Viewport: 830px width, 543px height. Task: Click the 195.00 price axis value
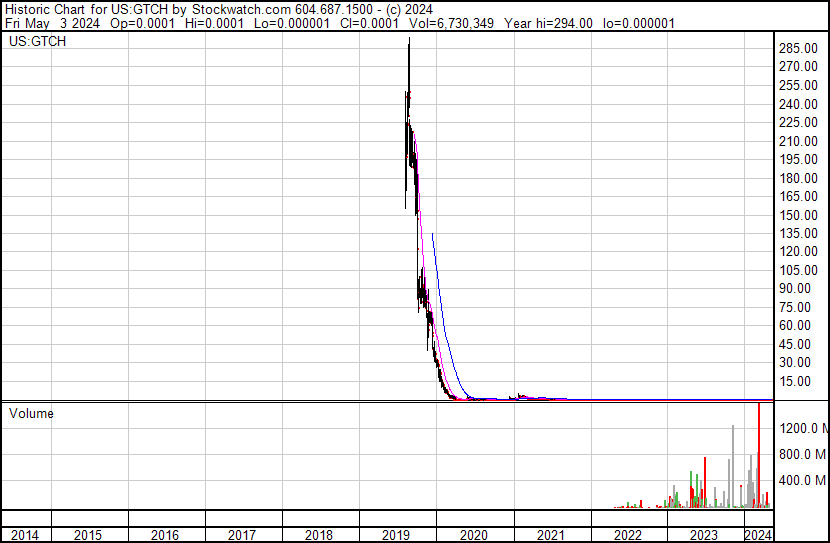pyautogui.click(x=798, y=159)
